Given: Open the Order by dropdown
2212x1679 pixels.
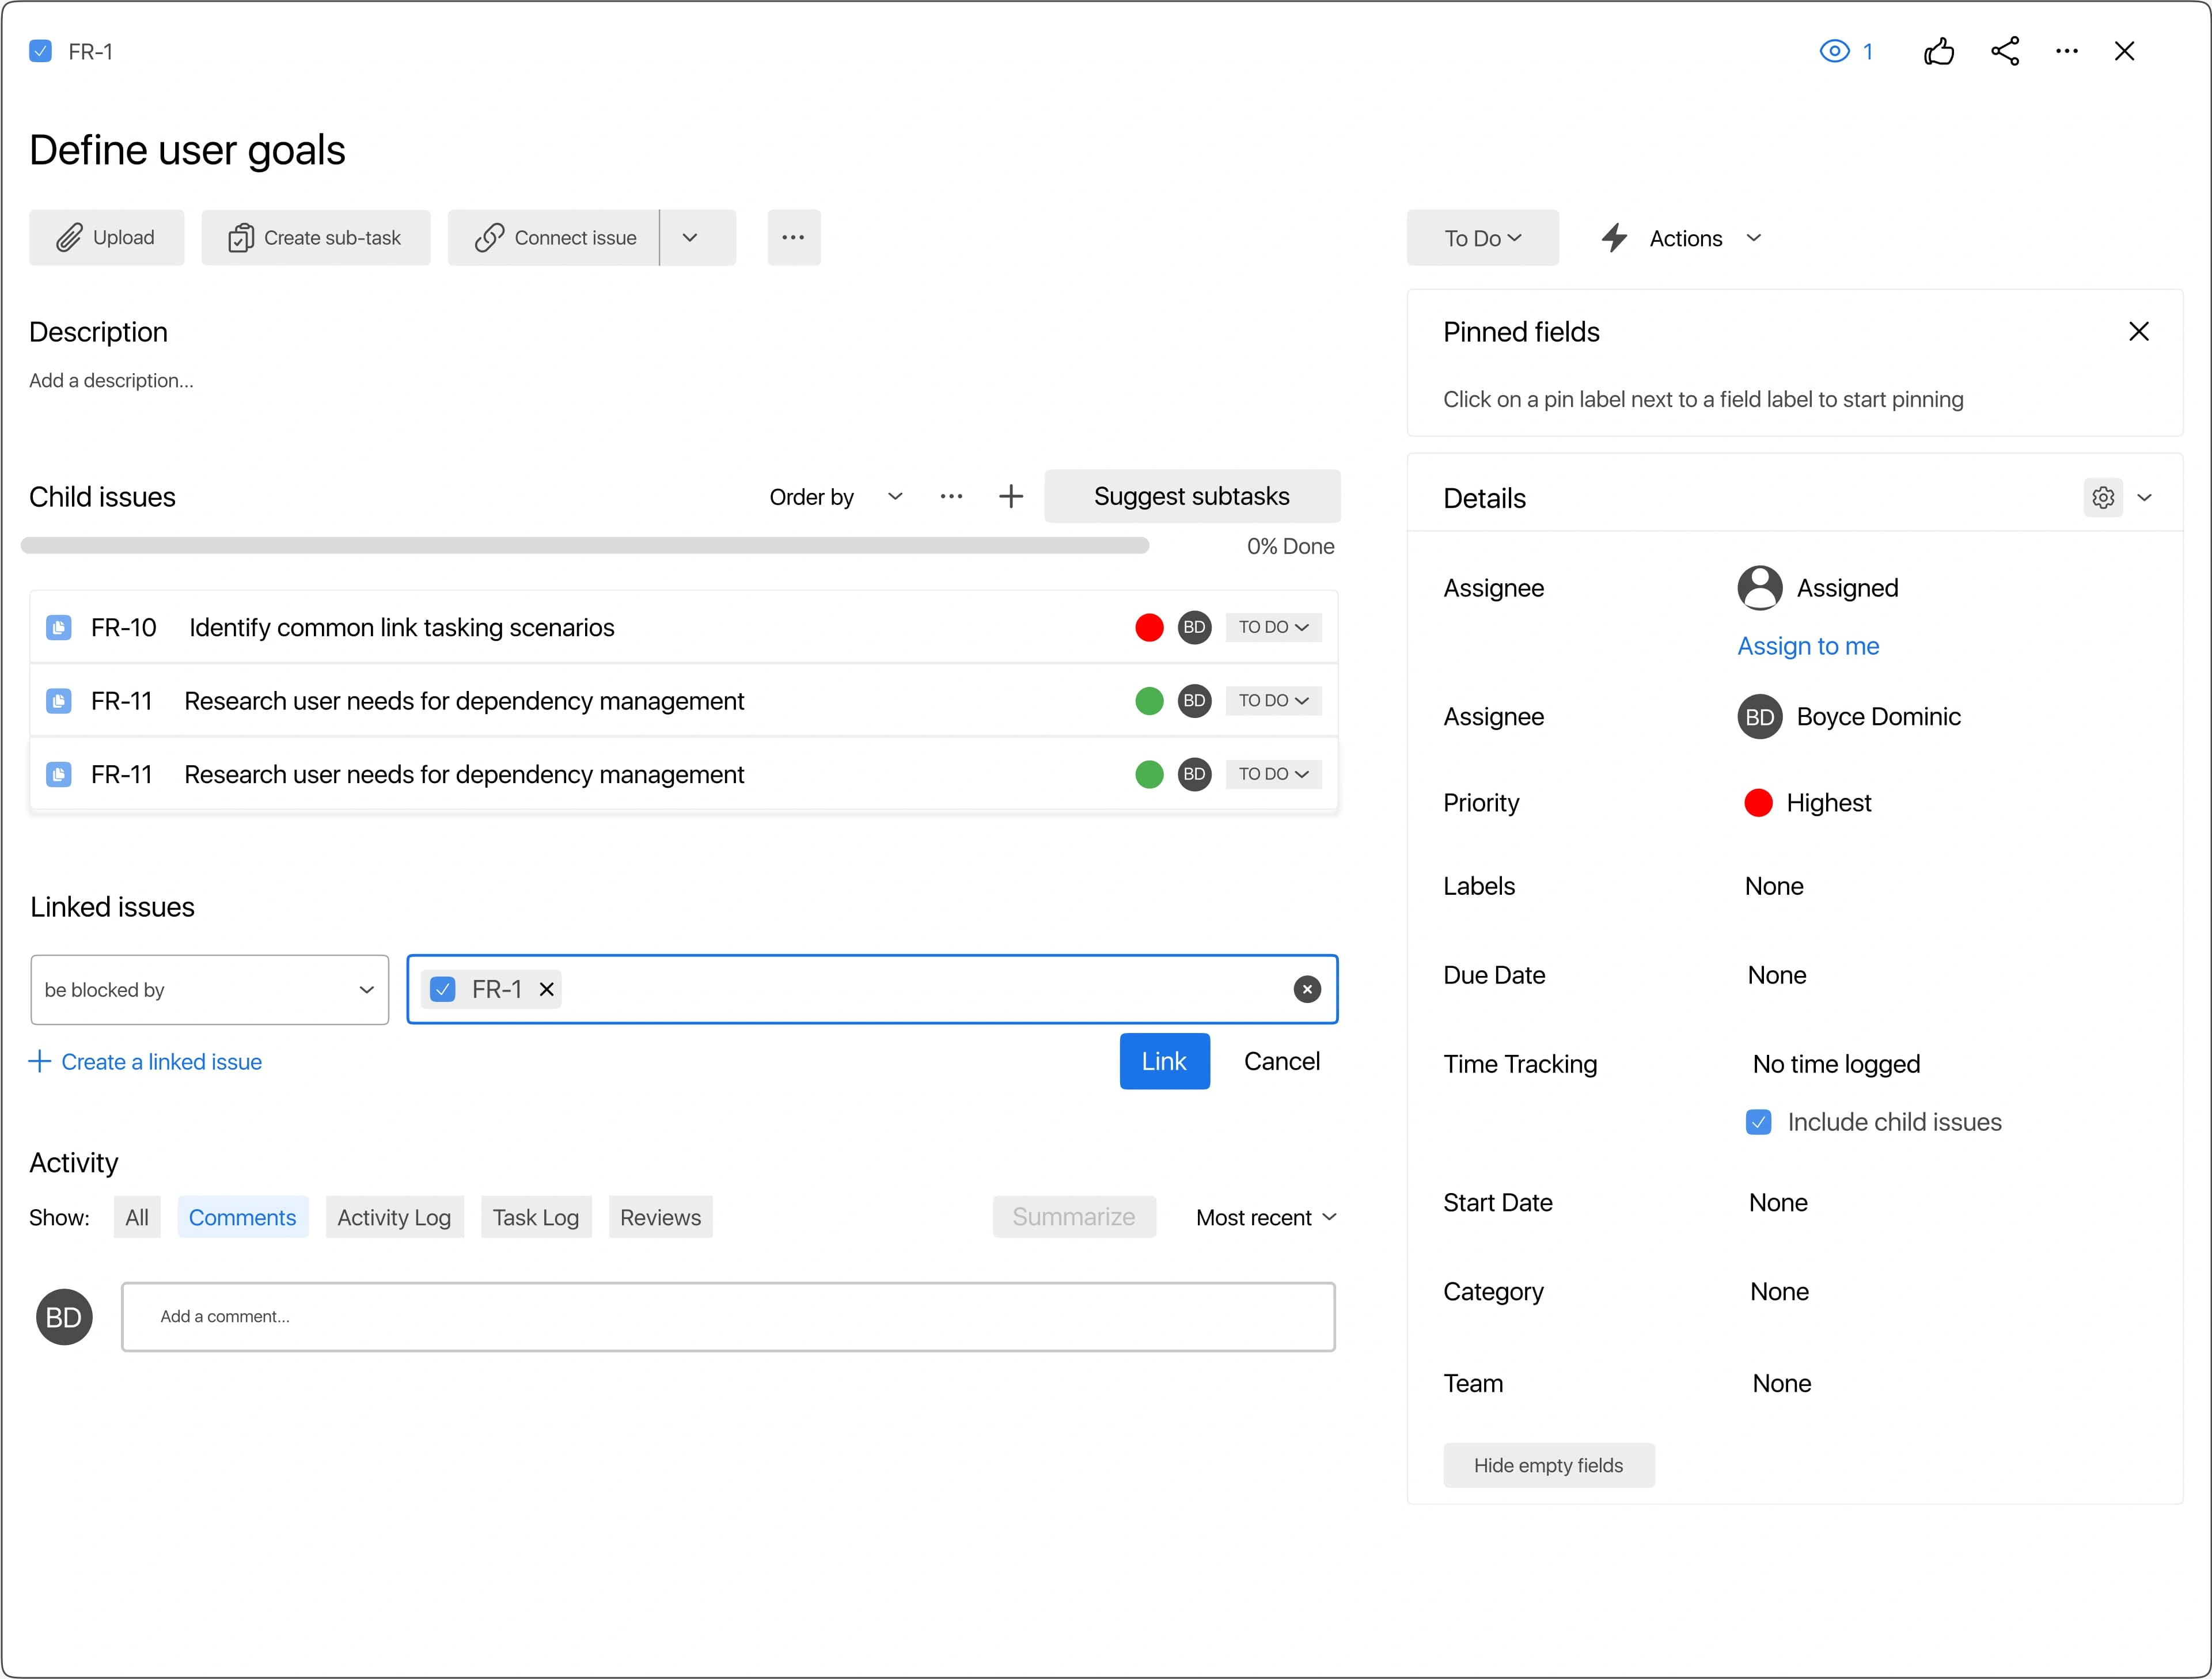Looking at the screenshot, I should point(836,497).
